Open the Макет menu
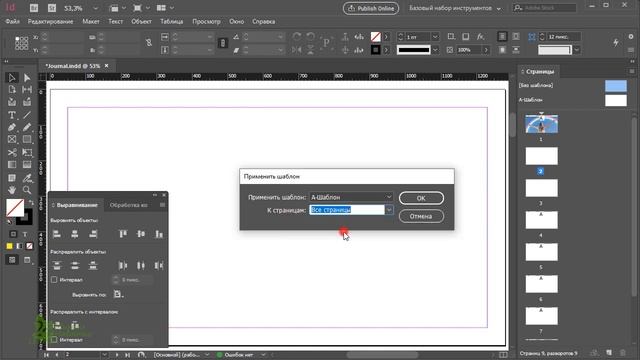Screen dimensions: 640x360 91,21
